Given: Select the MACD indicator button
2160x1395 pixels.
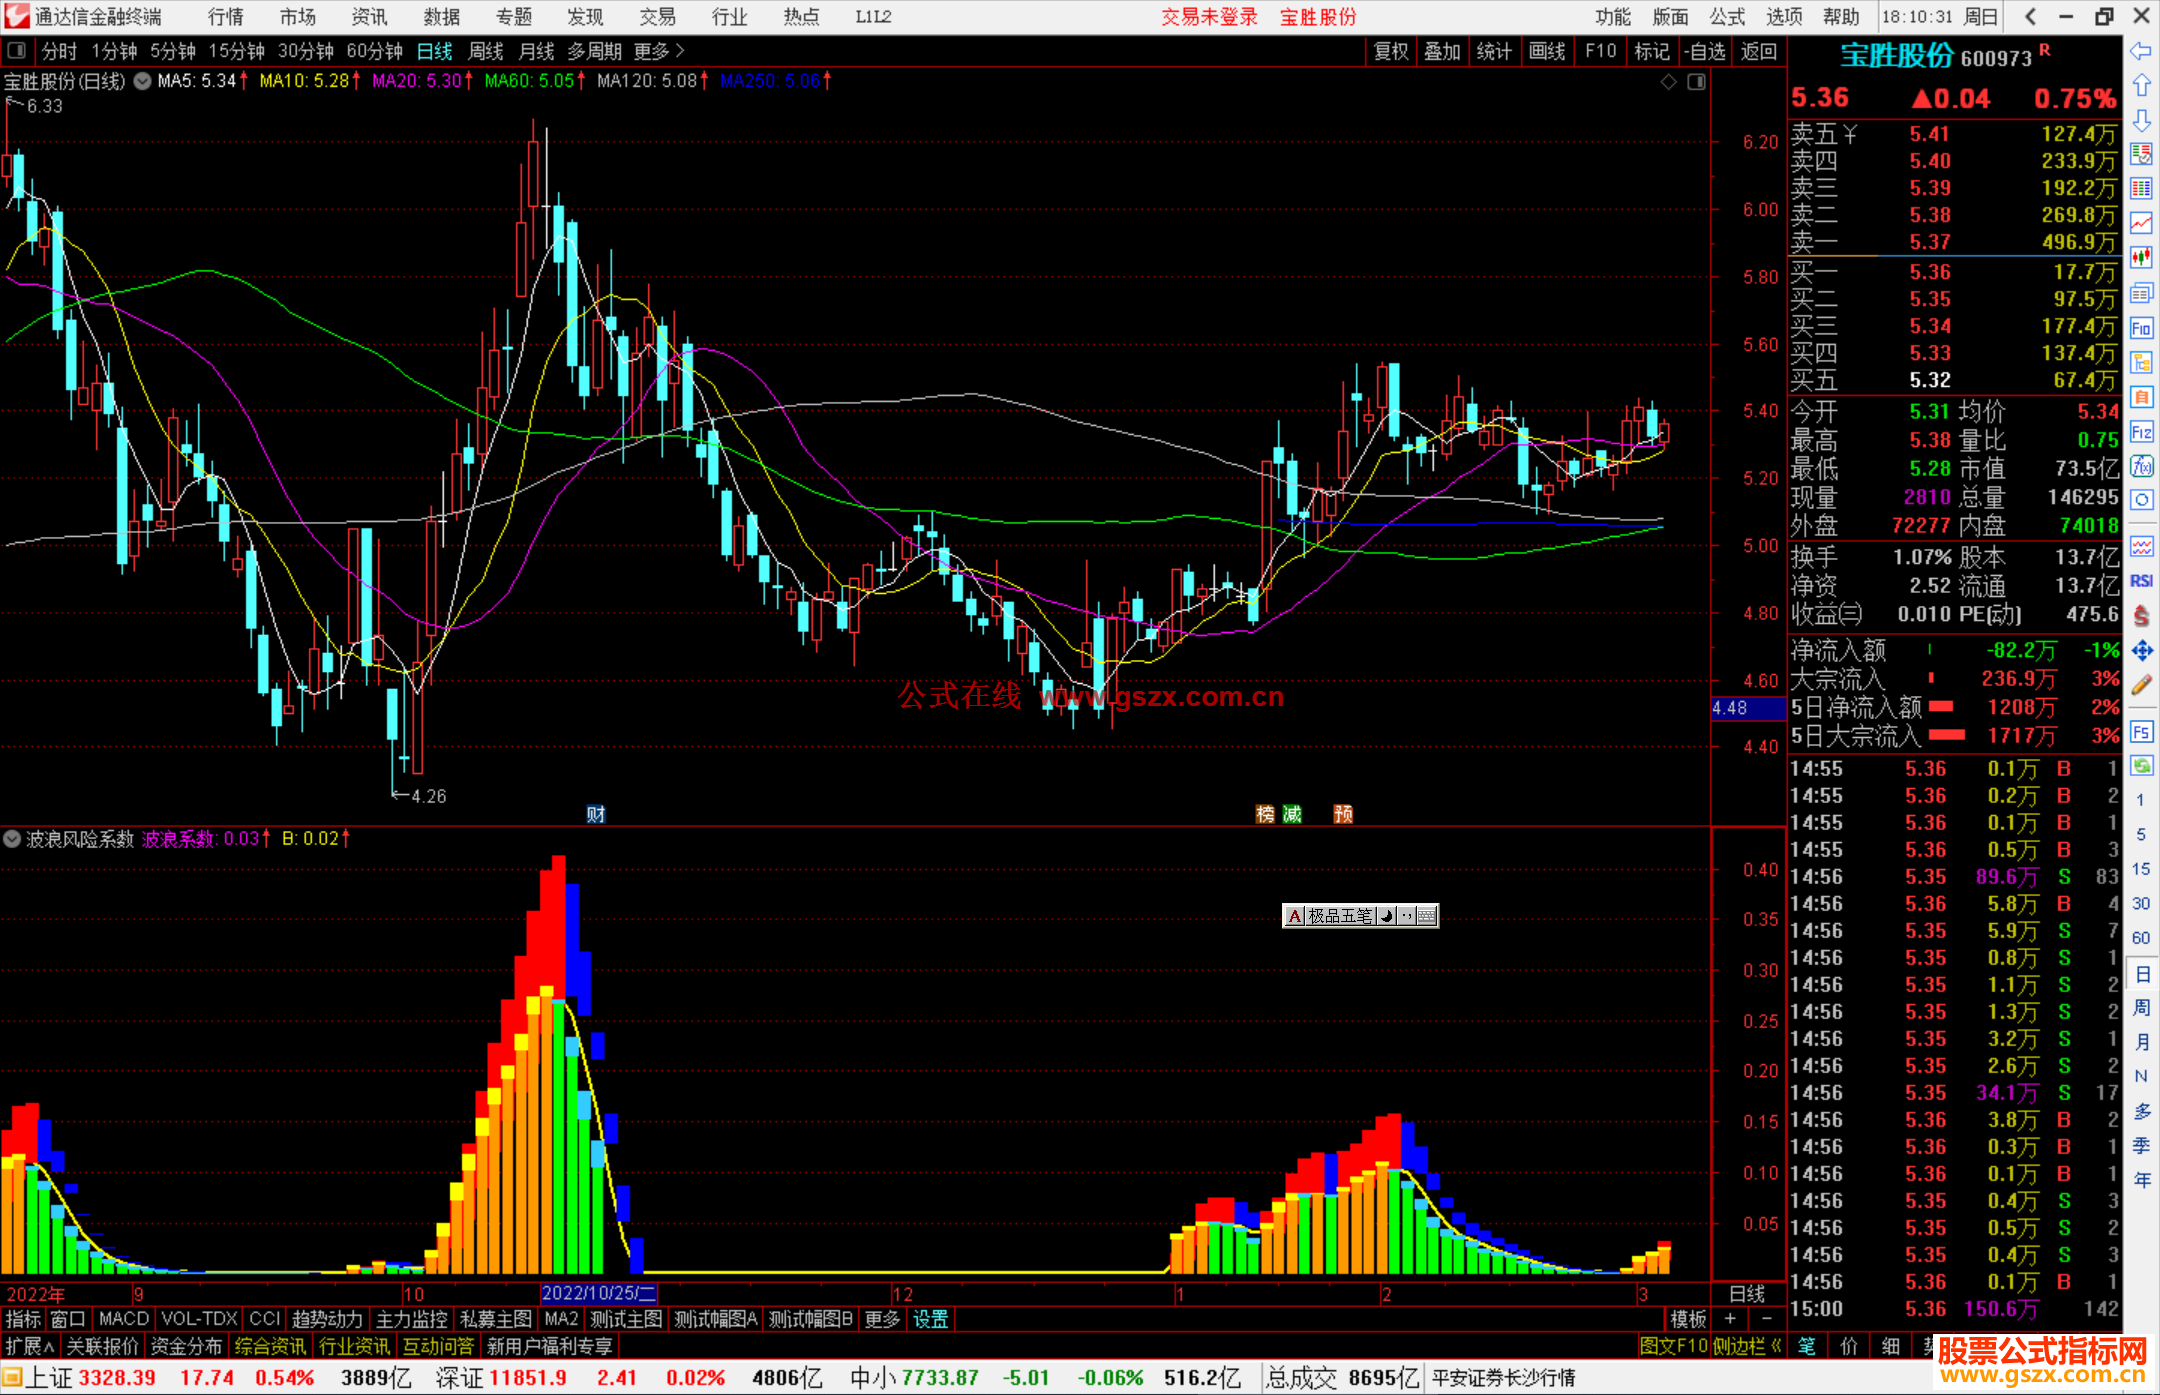Looking at the screenshot, I should pos(124,1319).
